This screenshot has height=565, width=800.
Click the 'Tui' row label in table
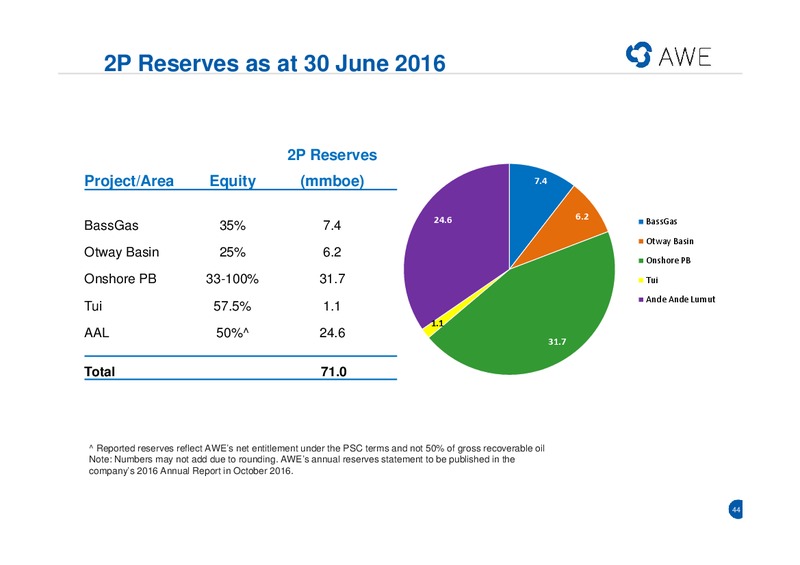coord(93,306)
